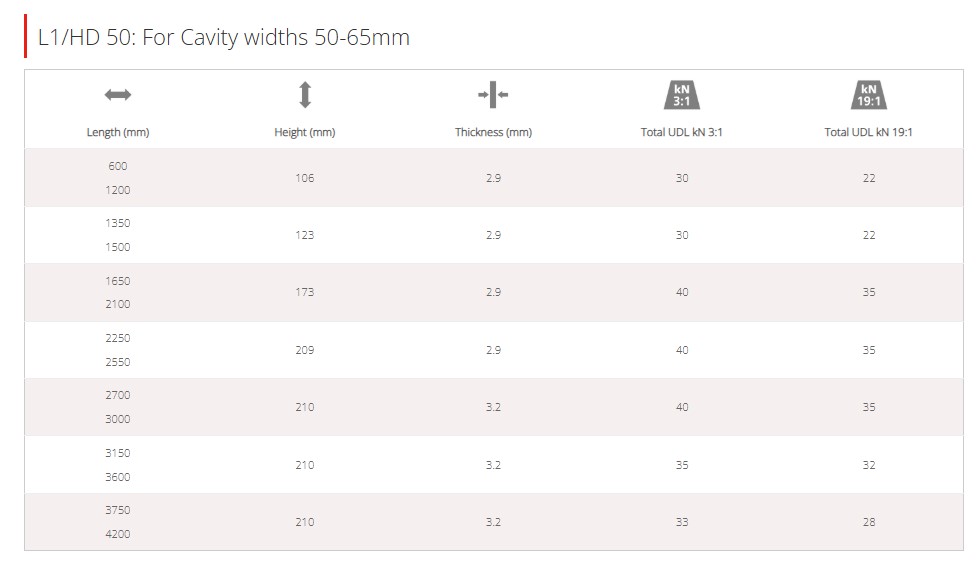Select the Height (mm) column header

point(305,132)
